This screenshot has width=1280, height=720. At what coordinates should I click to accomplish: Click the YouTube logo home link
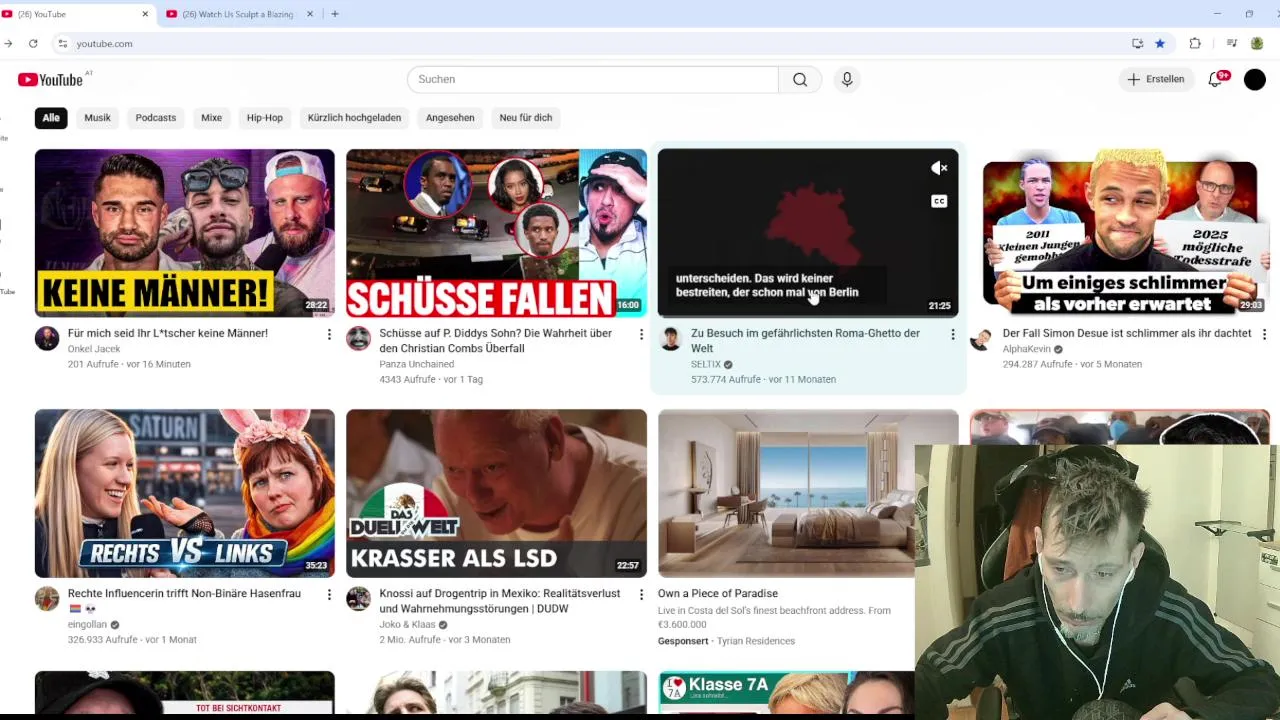[x=50, y=79]
